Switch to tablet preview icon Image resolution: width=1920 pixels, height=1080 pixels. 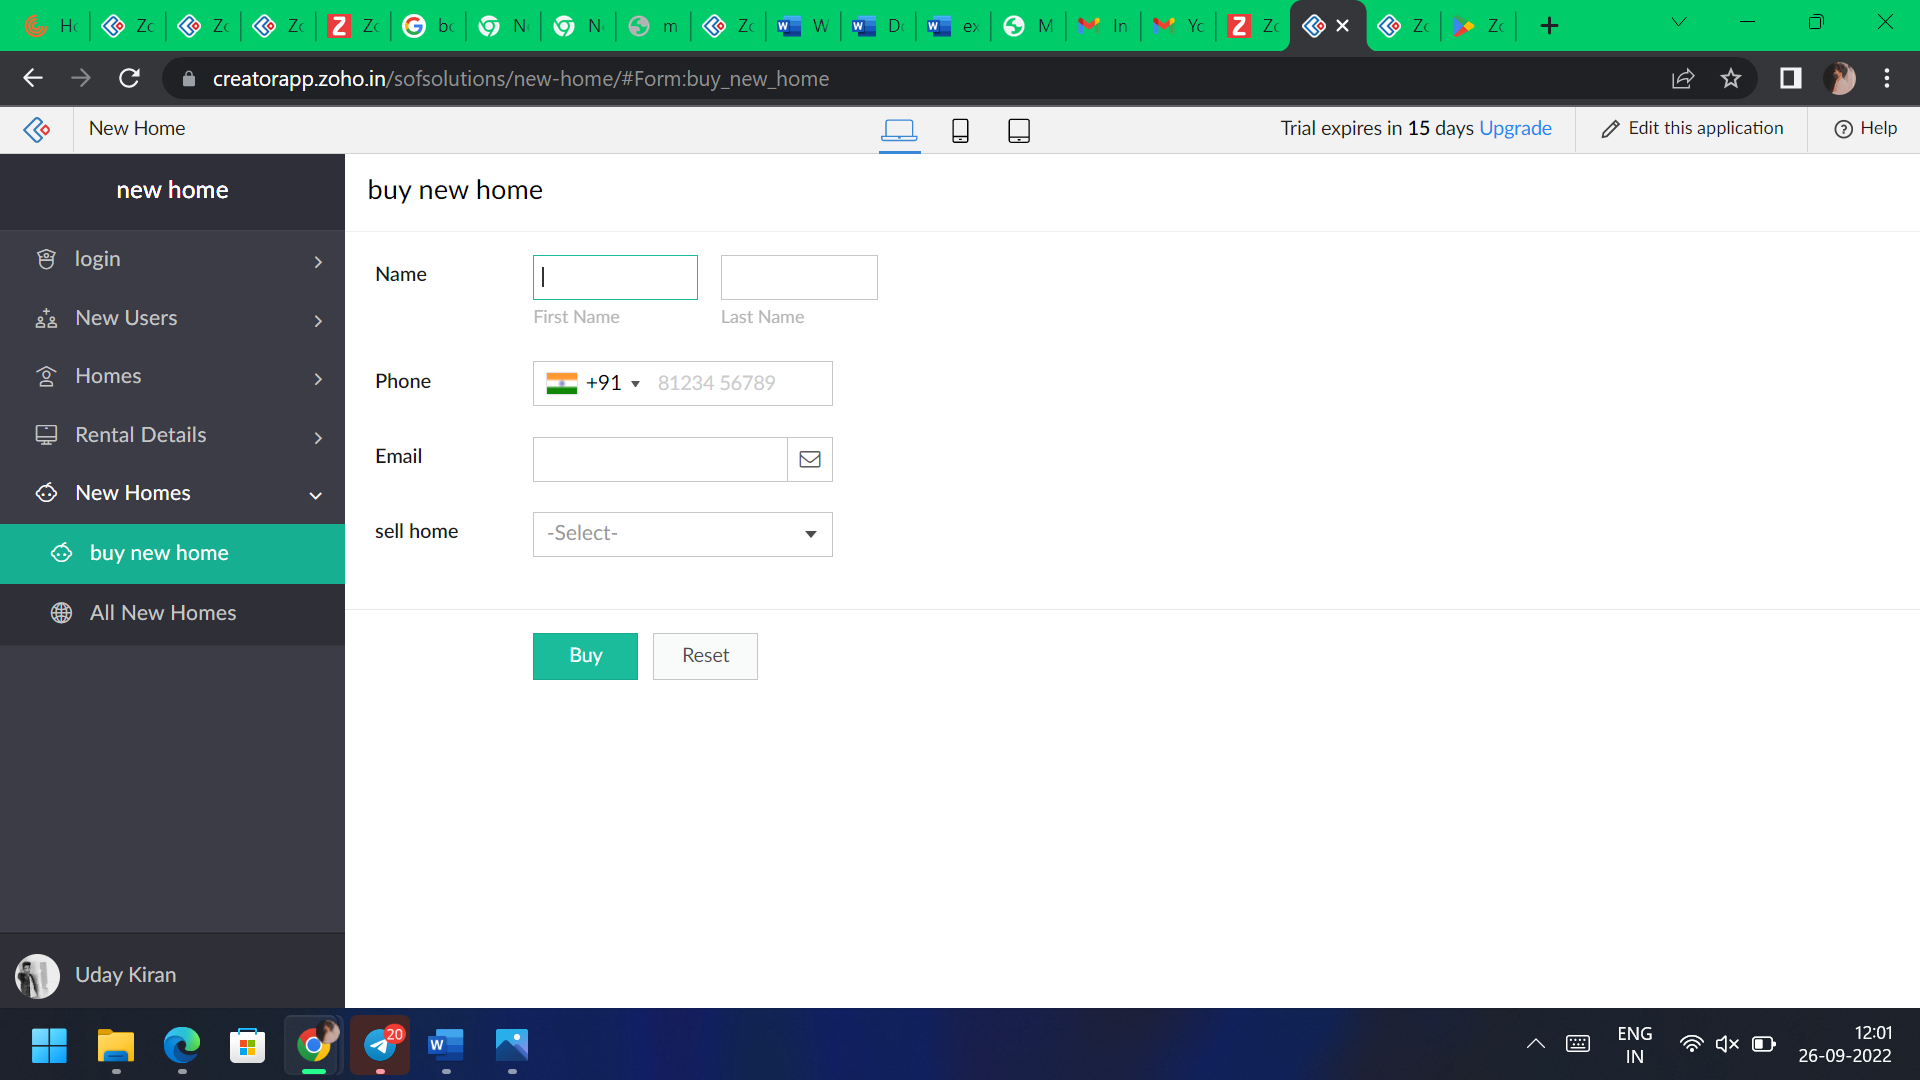click(1019, 130)
